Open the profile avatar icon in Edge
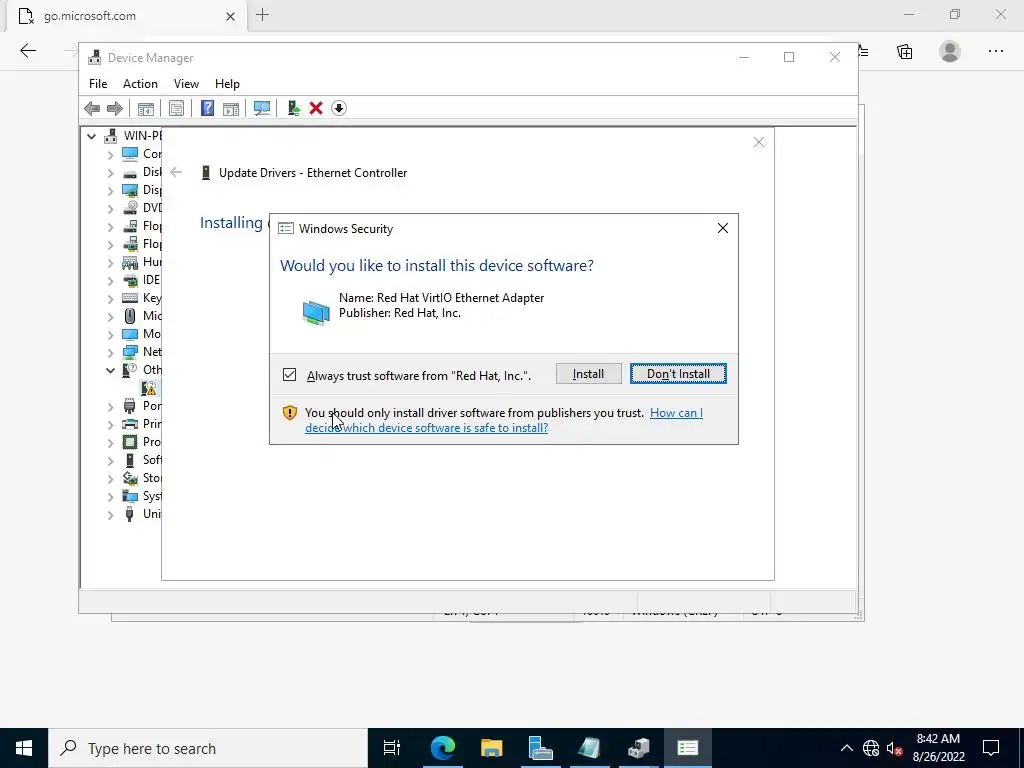Screen dimensions: 1024x768 [950, 52]
